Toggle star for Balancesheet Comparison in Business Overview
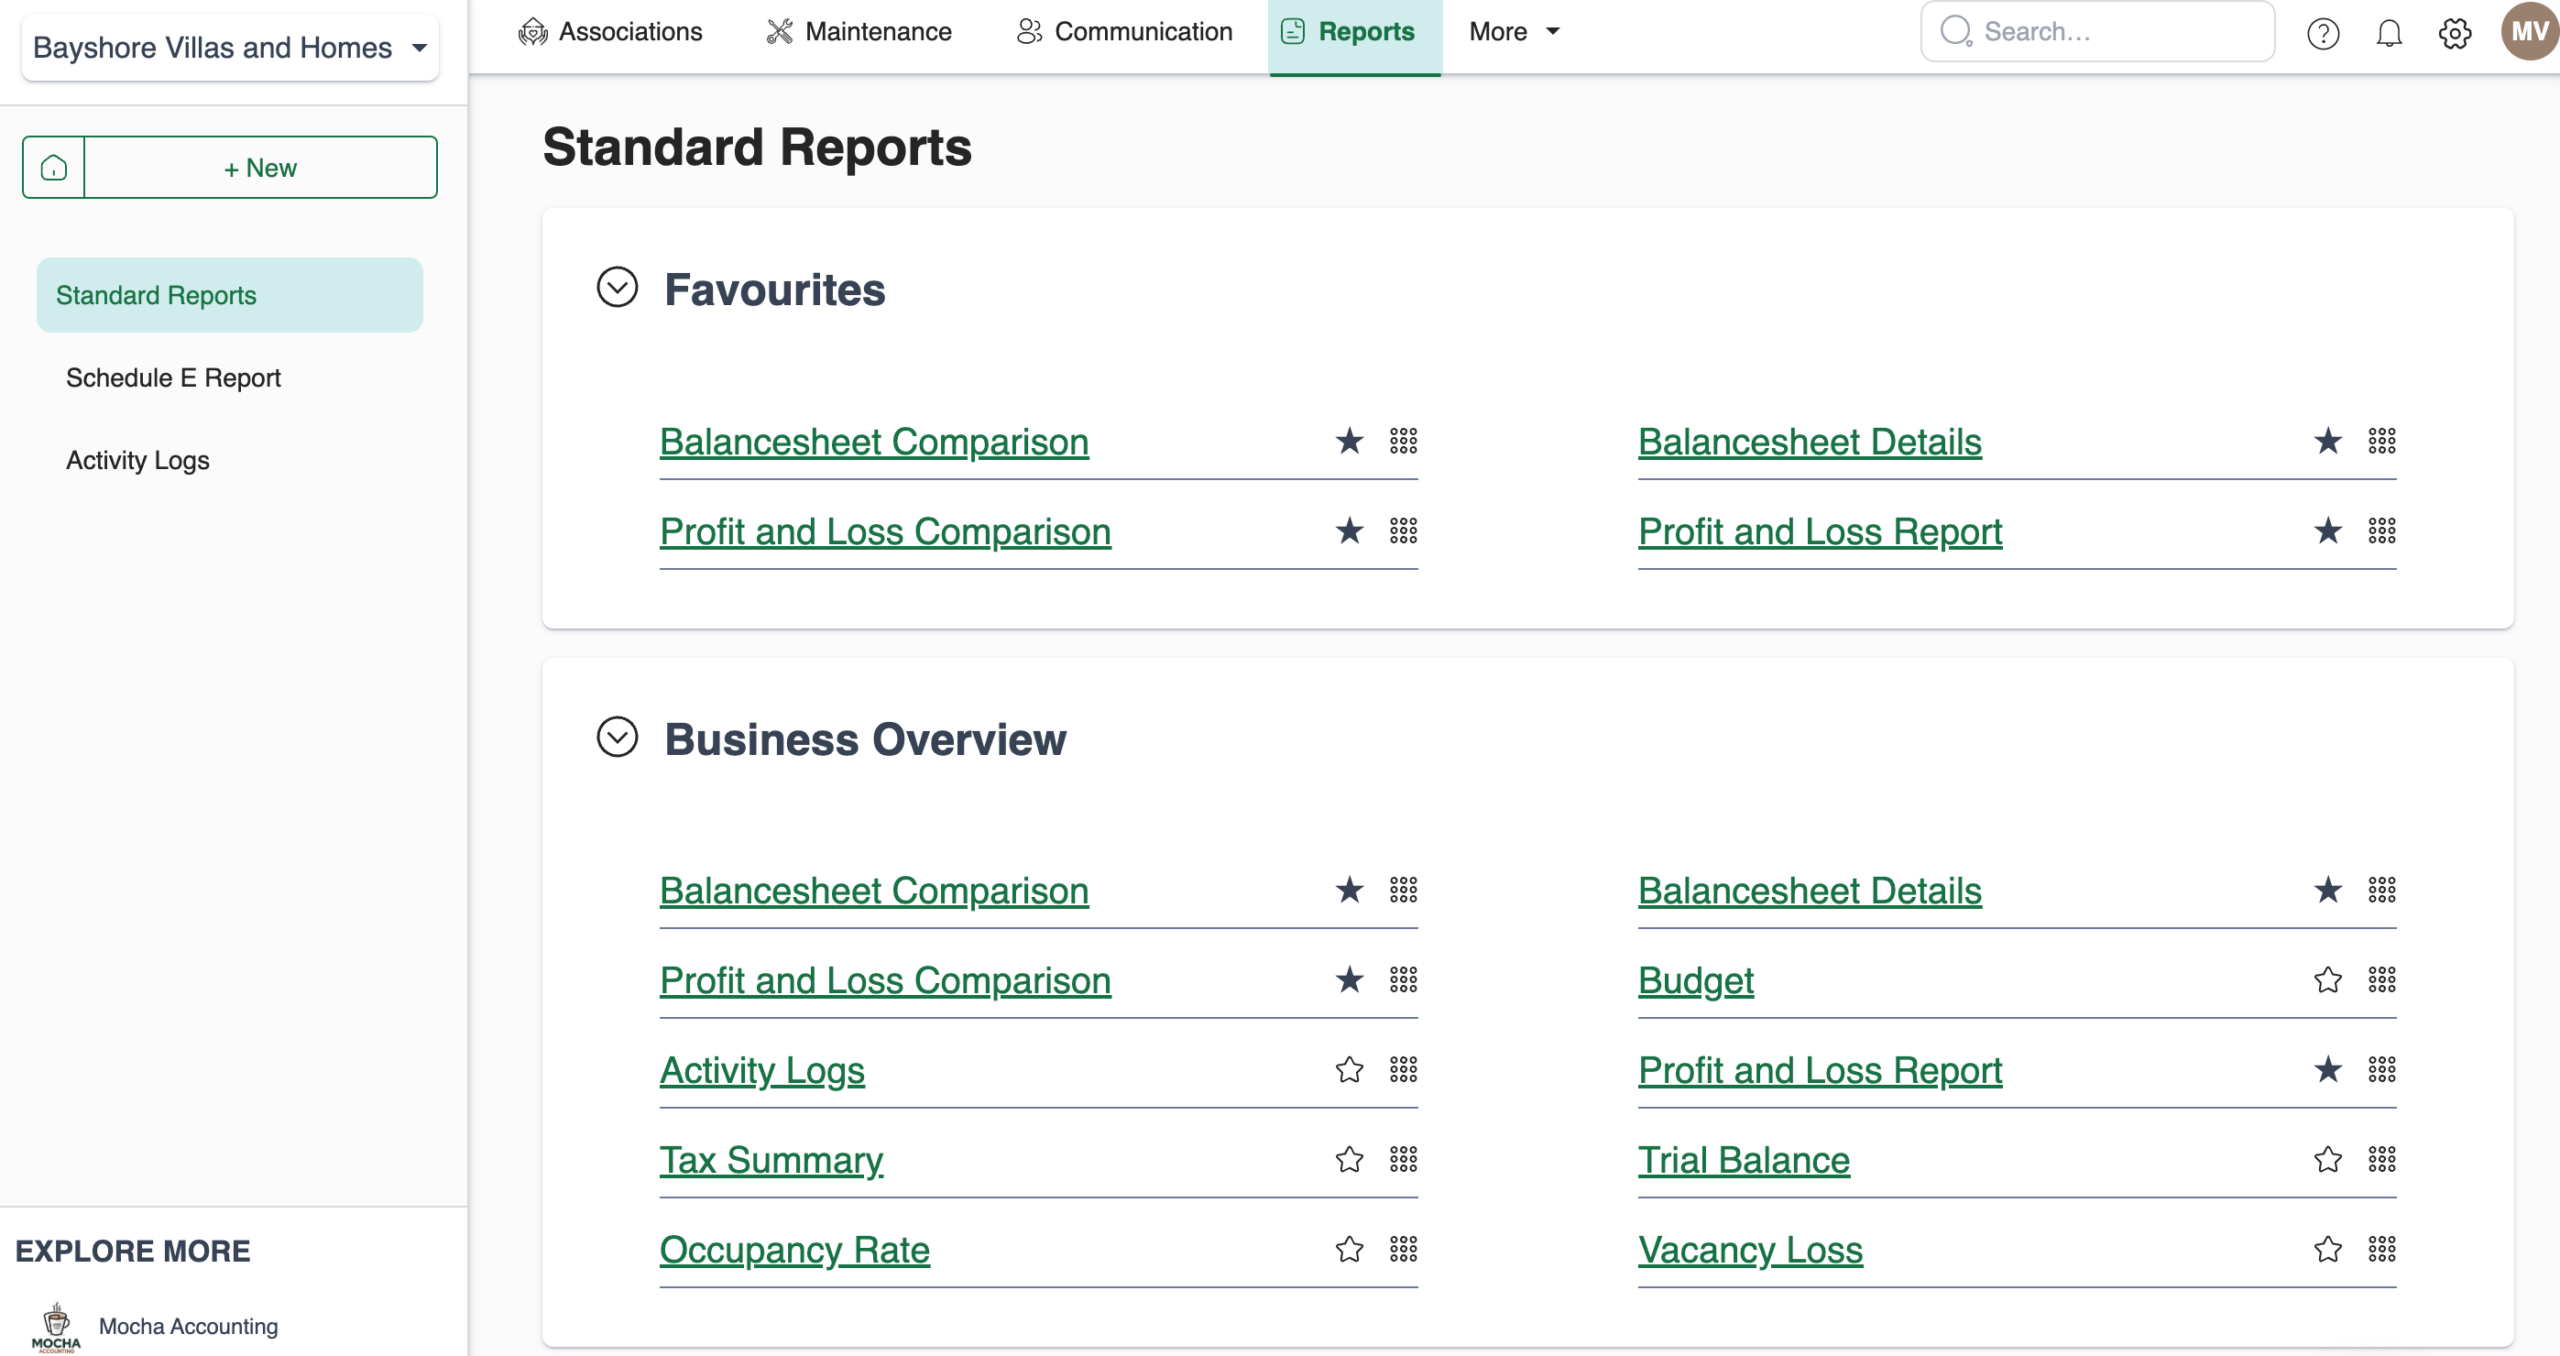Image resolution: width=2560 pixels, height=1356 pixels. (1349, 890)
